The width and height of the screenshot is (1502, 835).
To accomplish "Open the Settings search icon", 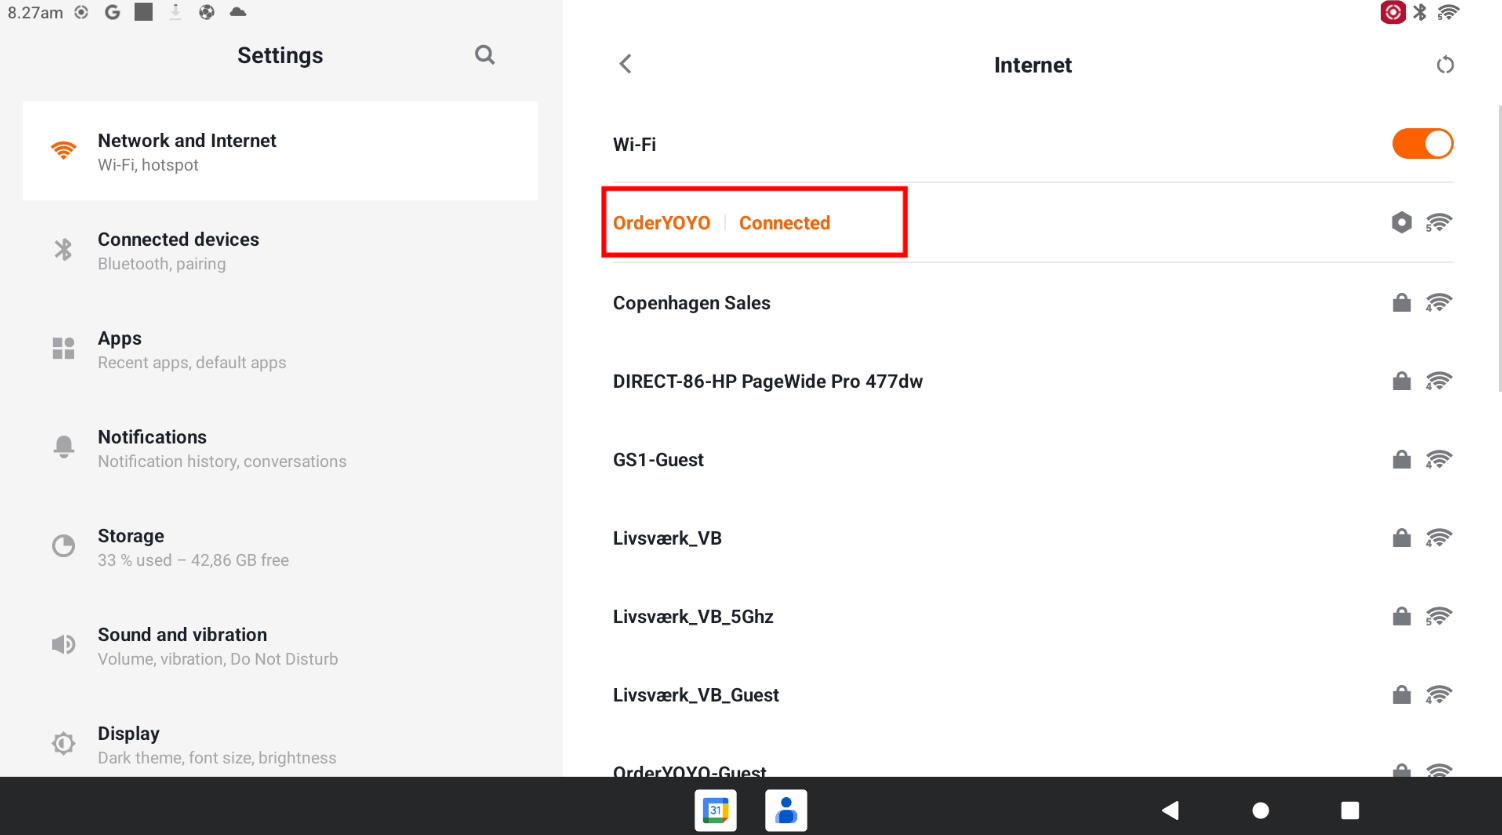I will point(485,55).
